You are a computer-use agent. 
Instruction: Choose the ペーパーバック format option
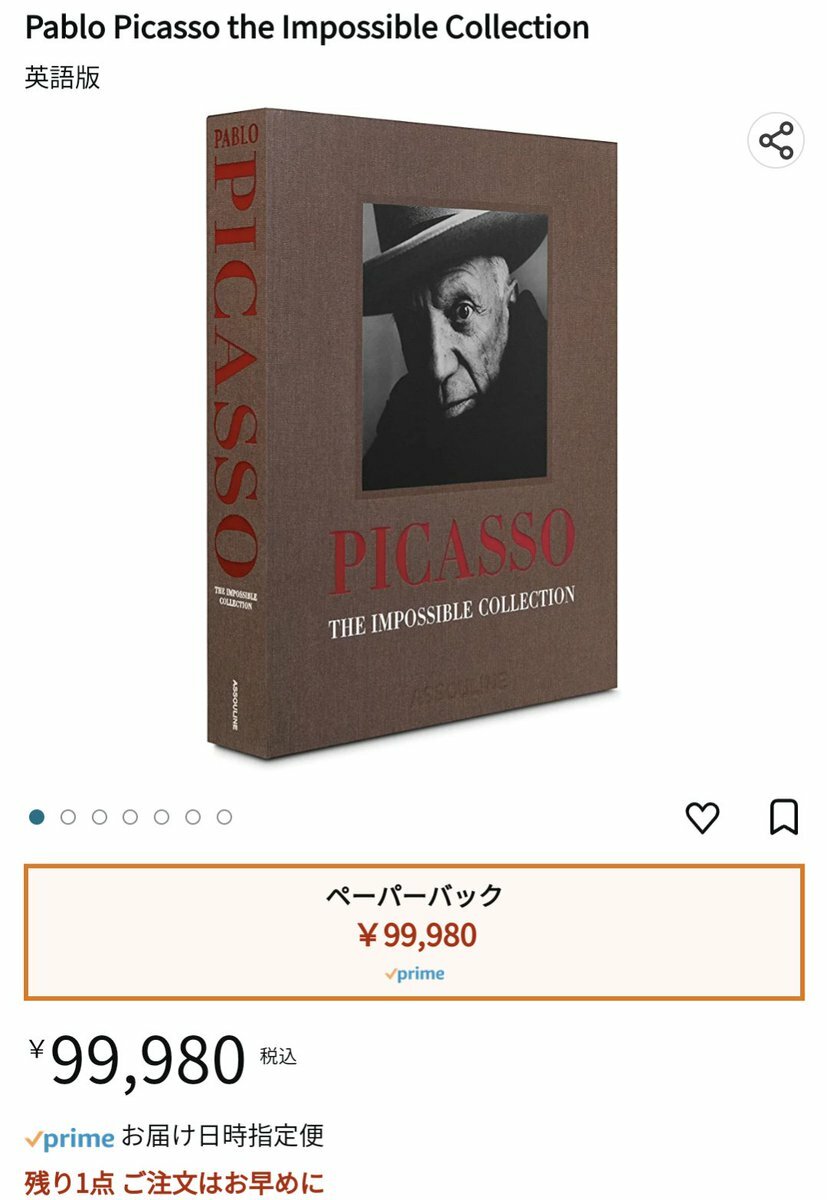(x=414, y=932)
